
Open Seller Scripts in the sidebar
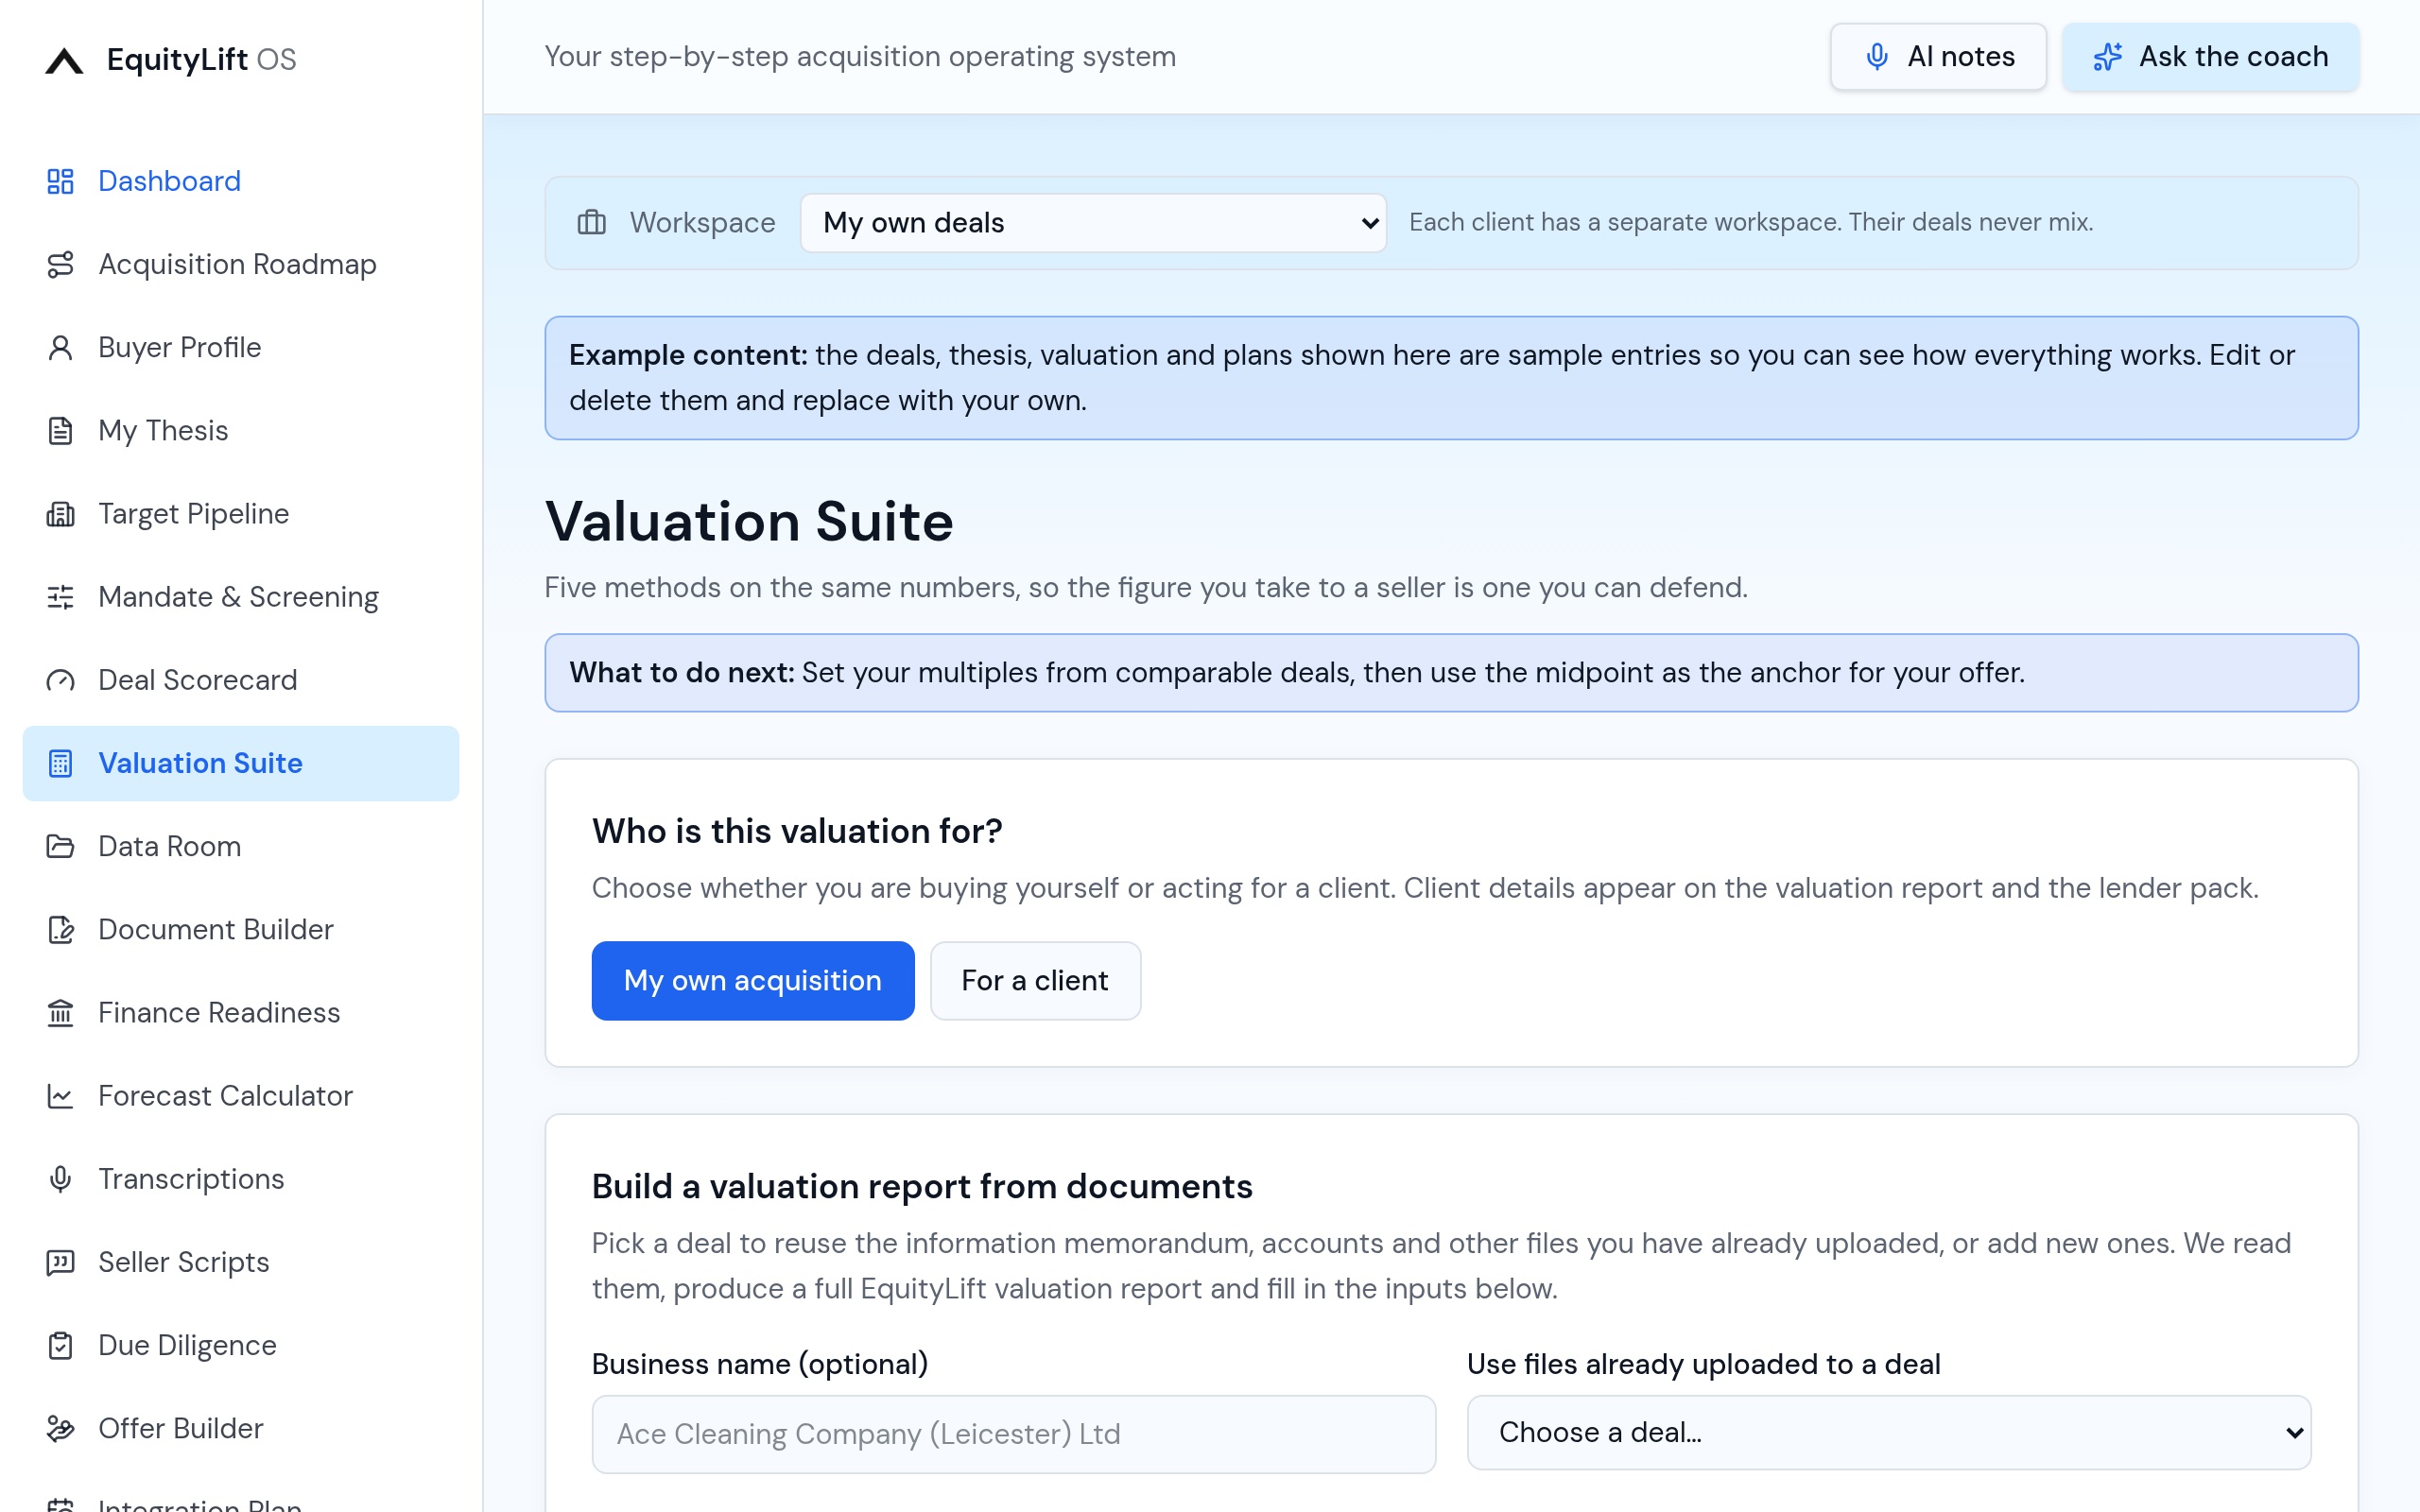pyautogui.click(x=240, y=1262)
